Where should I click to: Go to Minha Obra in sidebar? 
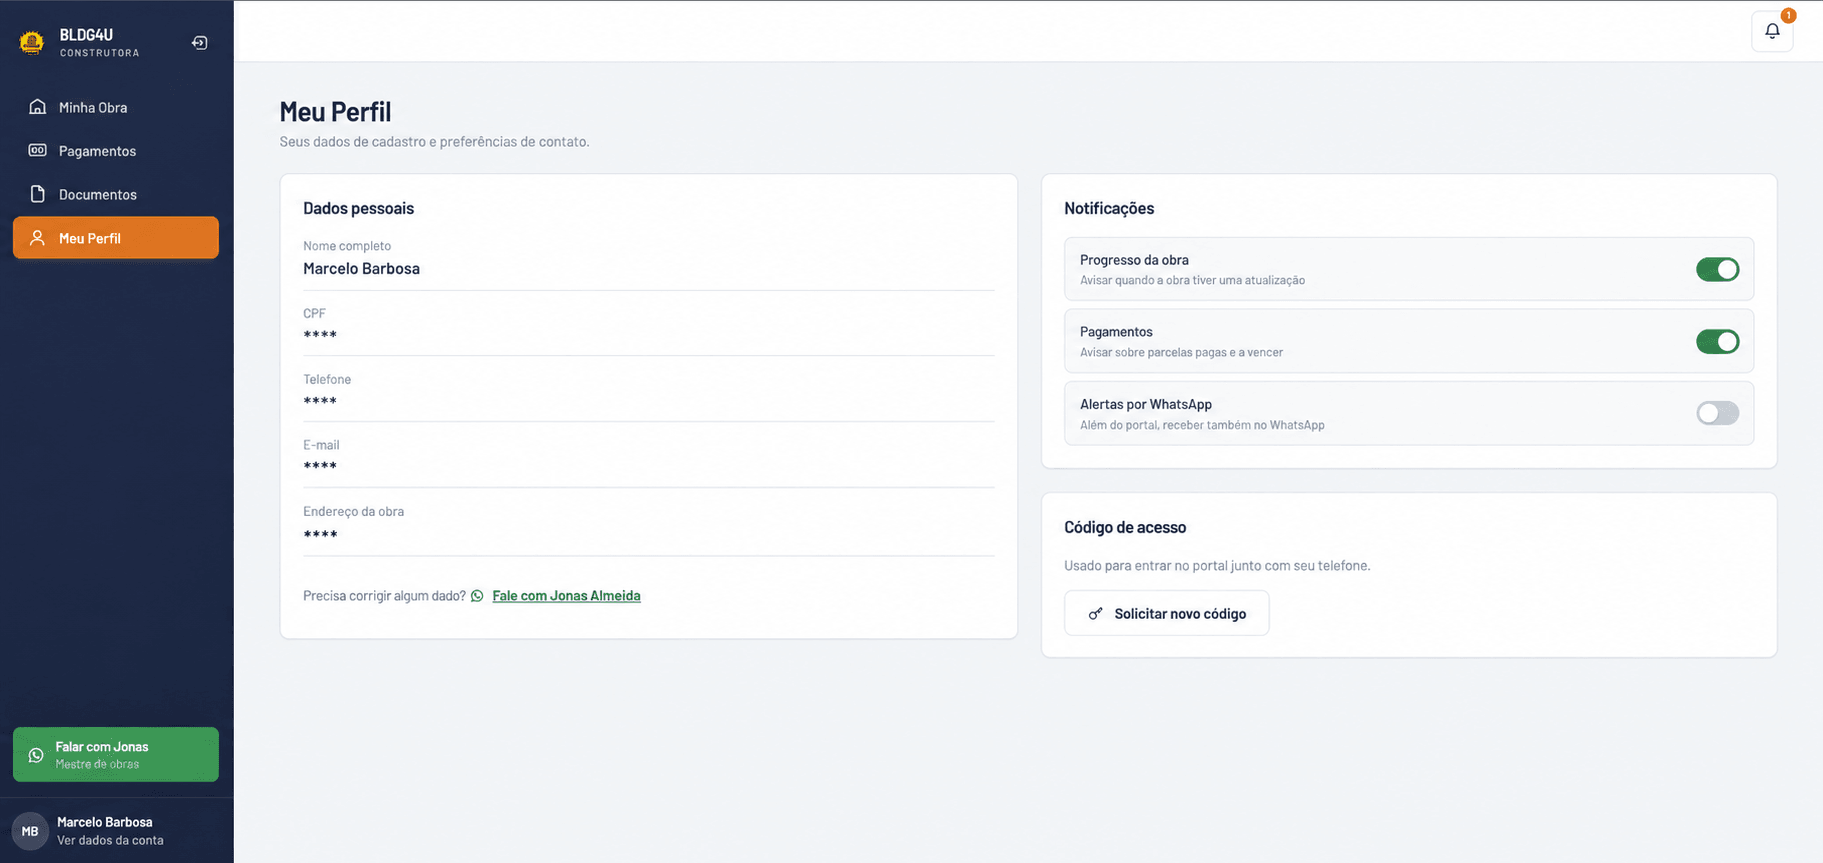tap(116, 107)
